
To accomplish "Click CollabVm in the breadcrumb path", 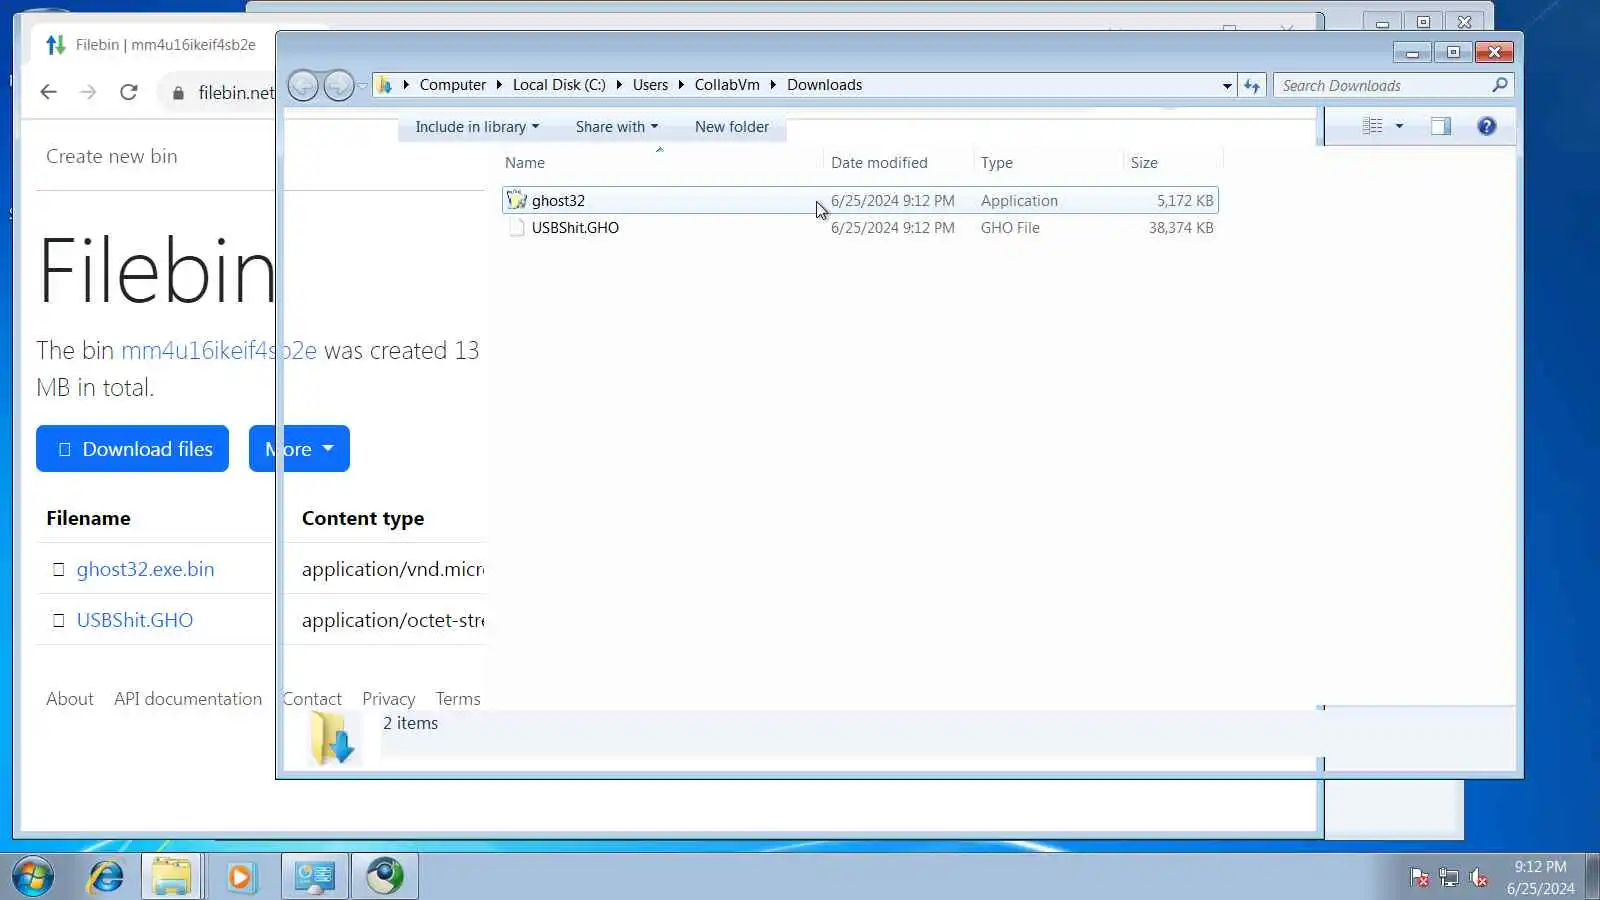I will 727,85.
